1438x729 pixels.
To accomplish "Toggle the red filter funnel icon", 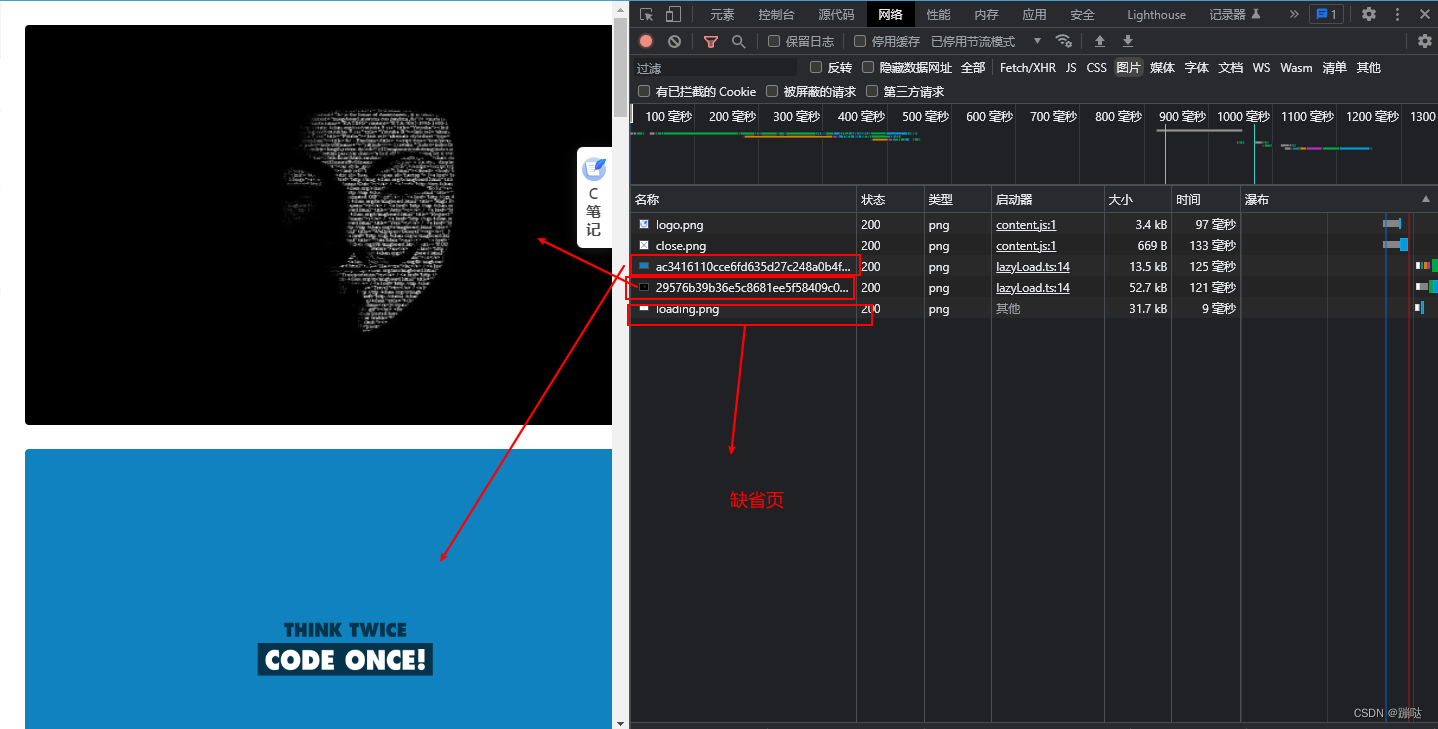I will point(711,41).
